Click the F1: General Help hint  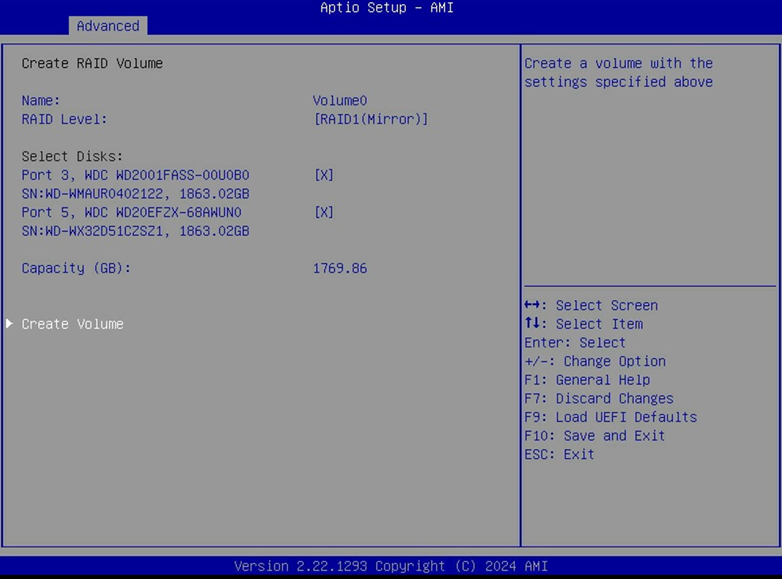587,380
